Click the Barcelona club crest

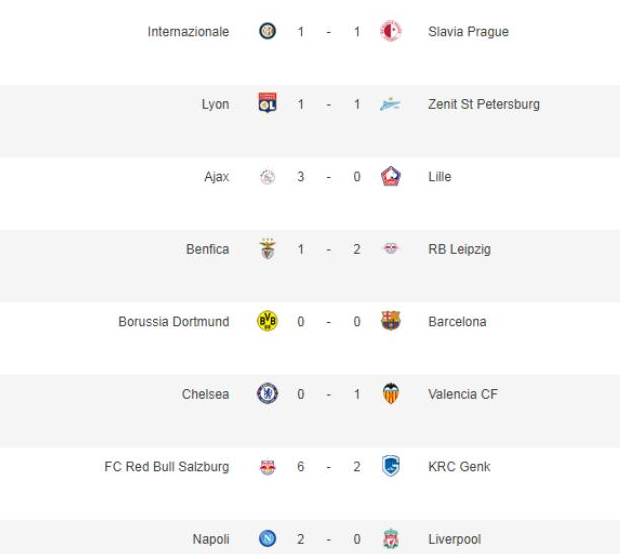coord(390,320)
